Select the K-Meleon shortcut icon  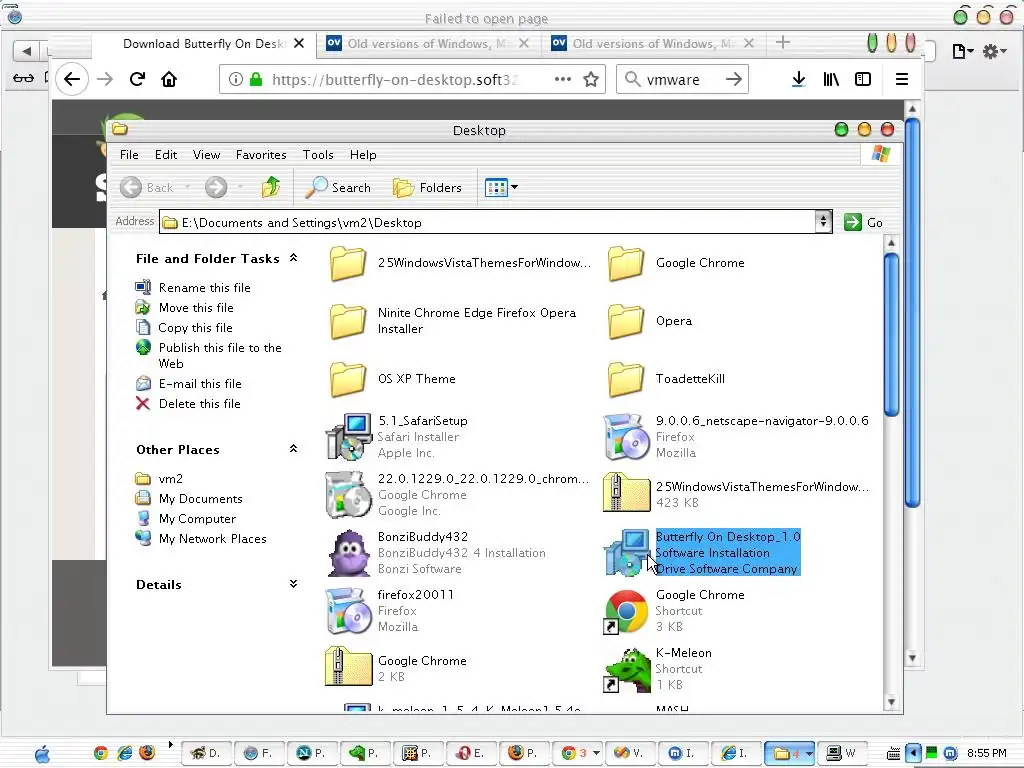click(x=627, y=669)
